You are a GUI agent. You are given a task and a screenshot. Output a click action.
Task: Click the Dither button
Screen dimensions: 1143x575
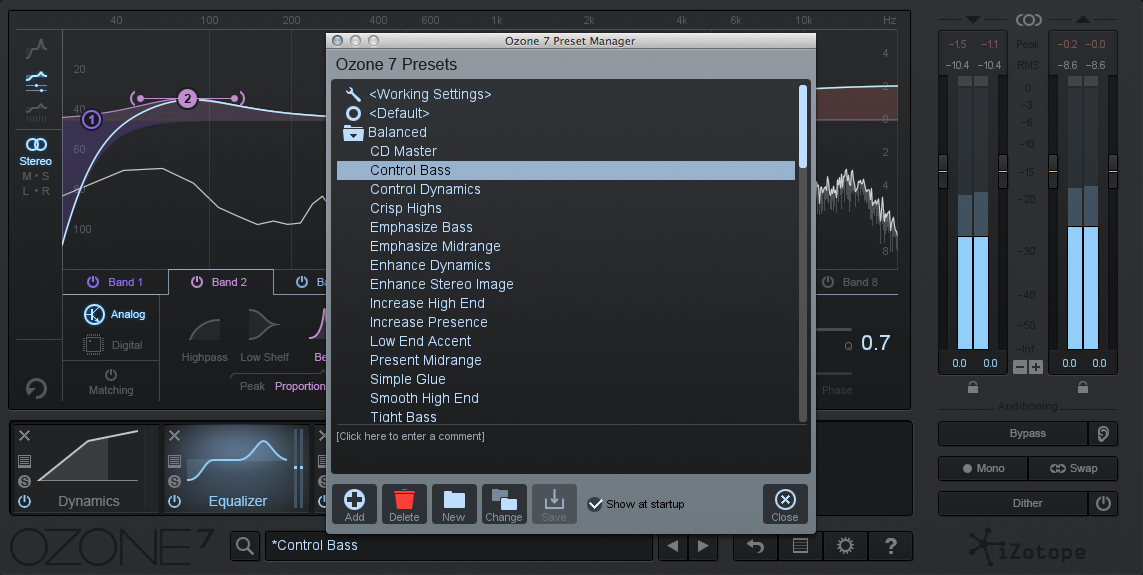[x=1013, y=504]
